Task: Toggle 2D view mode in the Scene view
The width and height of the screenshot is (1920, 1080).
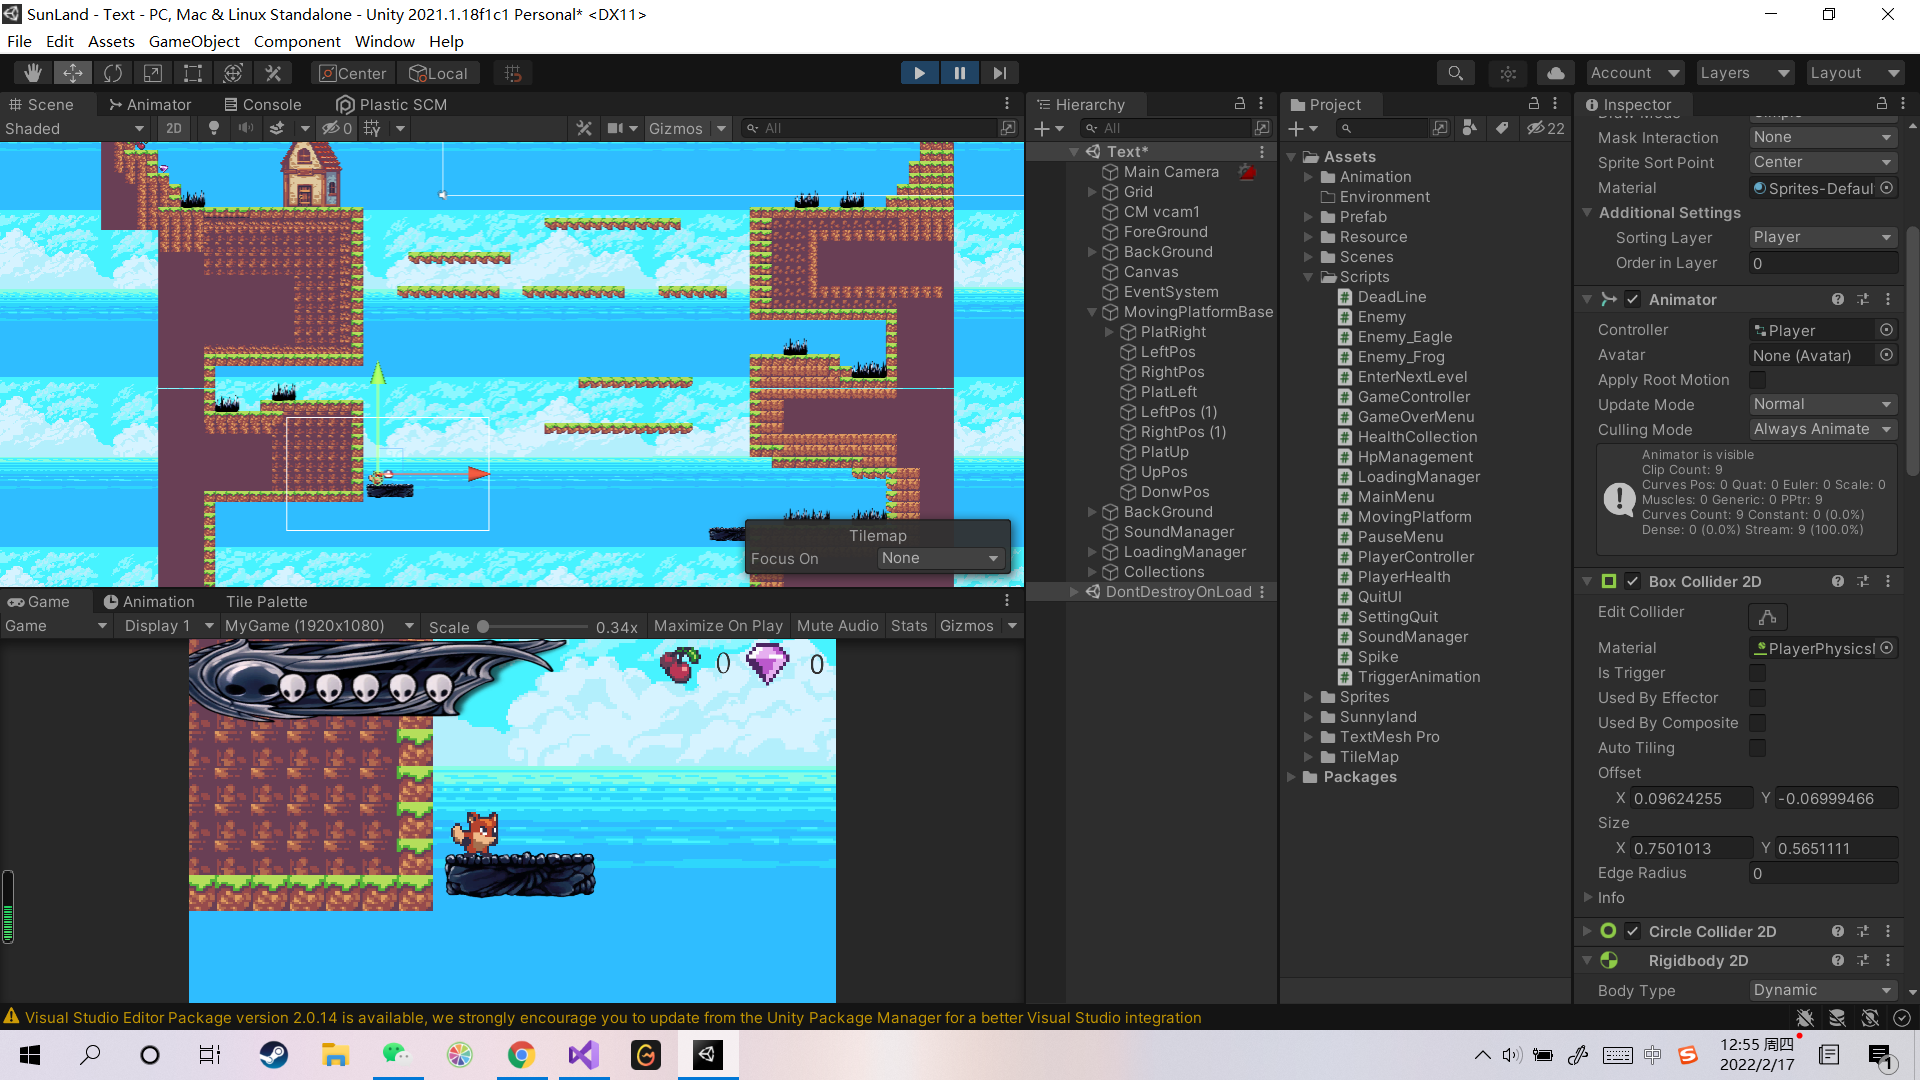Action: coord(173,128)
